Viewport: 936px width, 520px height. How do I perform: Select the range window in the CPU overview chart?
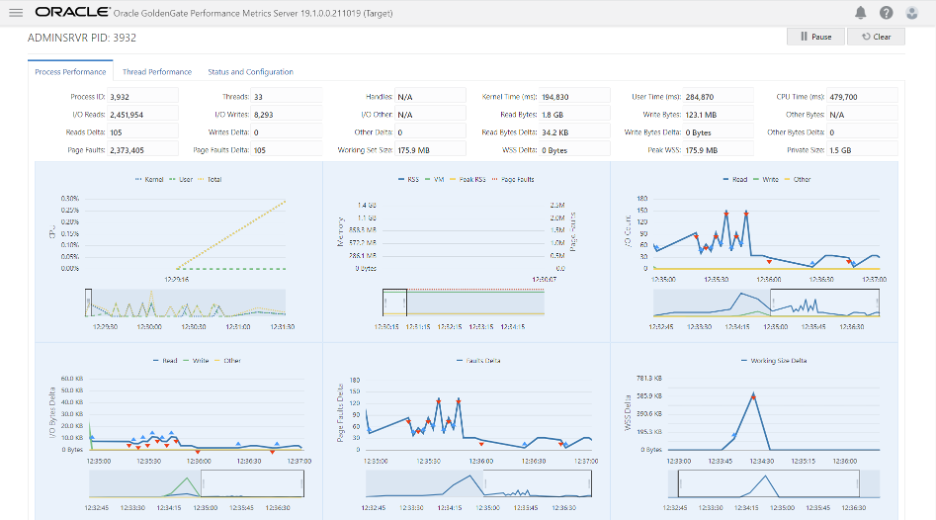(x=88, y=303)
